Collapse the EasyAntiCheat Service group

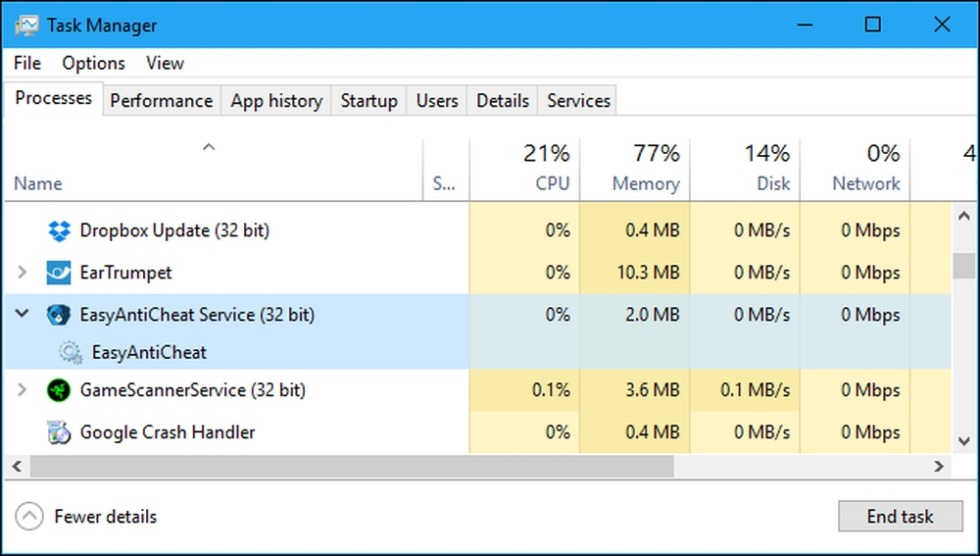23,315
